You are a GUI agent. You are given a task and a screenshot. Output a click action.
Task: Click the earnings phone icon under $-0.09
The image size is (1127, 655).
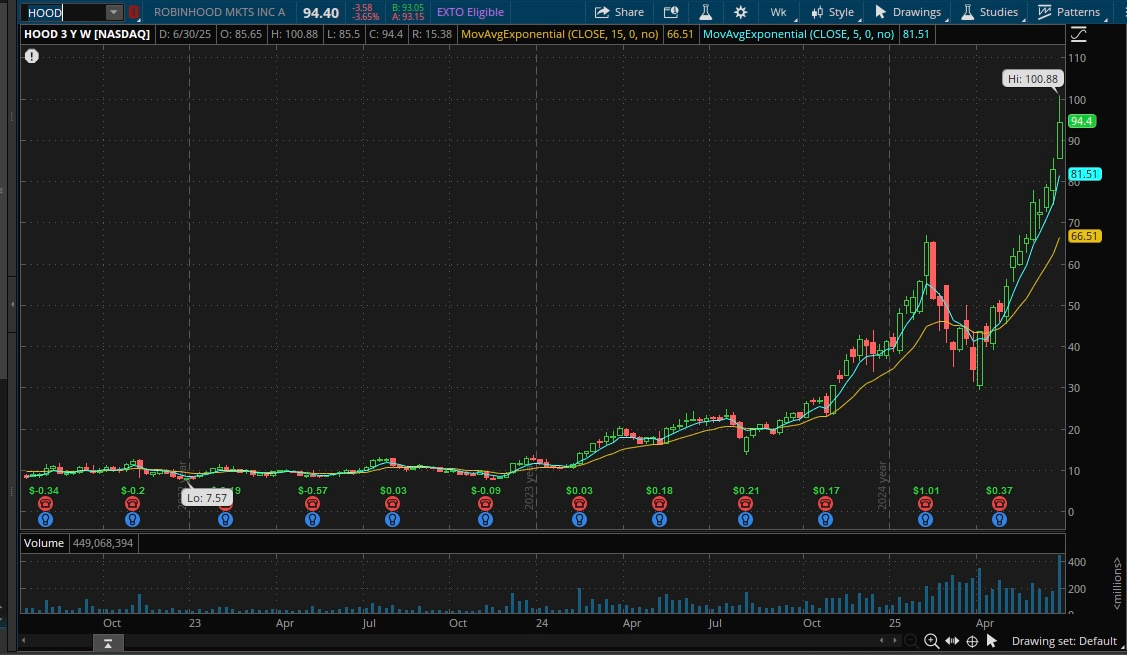(486, 504)
